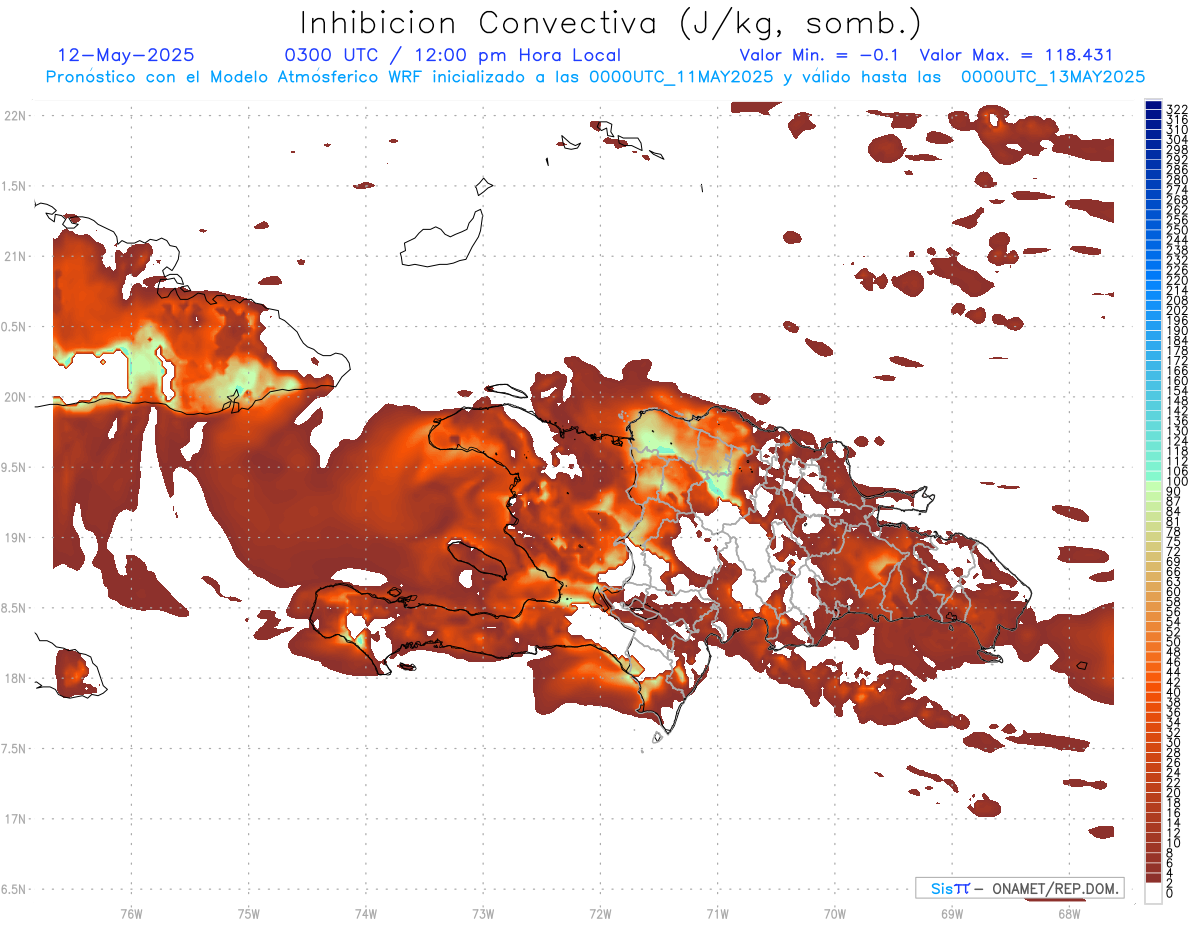Click the "0300 UTC / 12:00 pm Hora Local" time label
1200x927 pixels.
click(x=453, y=55)
